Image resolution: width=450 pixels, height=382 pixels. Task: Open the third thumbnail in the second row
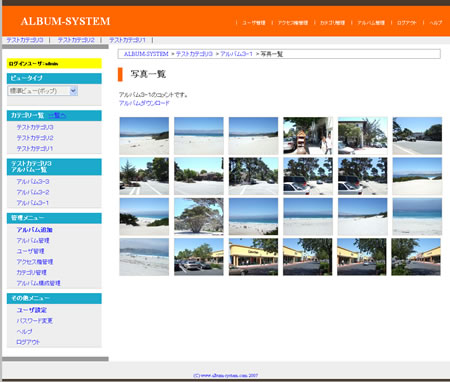253,176
